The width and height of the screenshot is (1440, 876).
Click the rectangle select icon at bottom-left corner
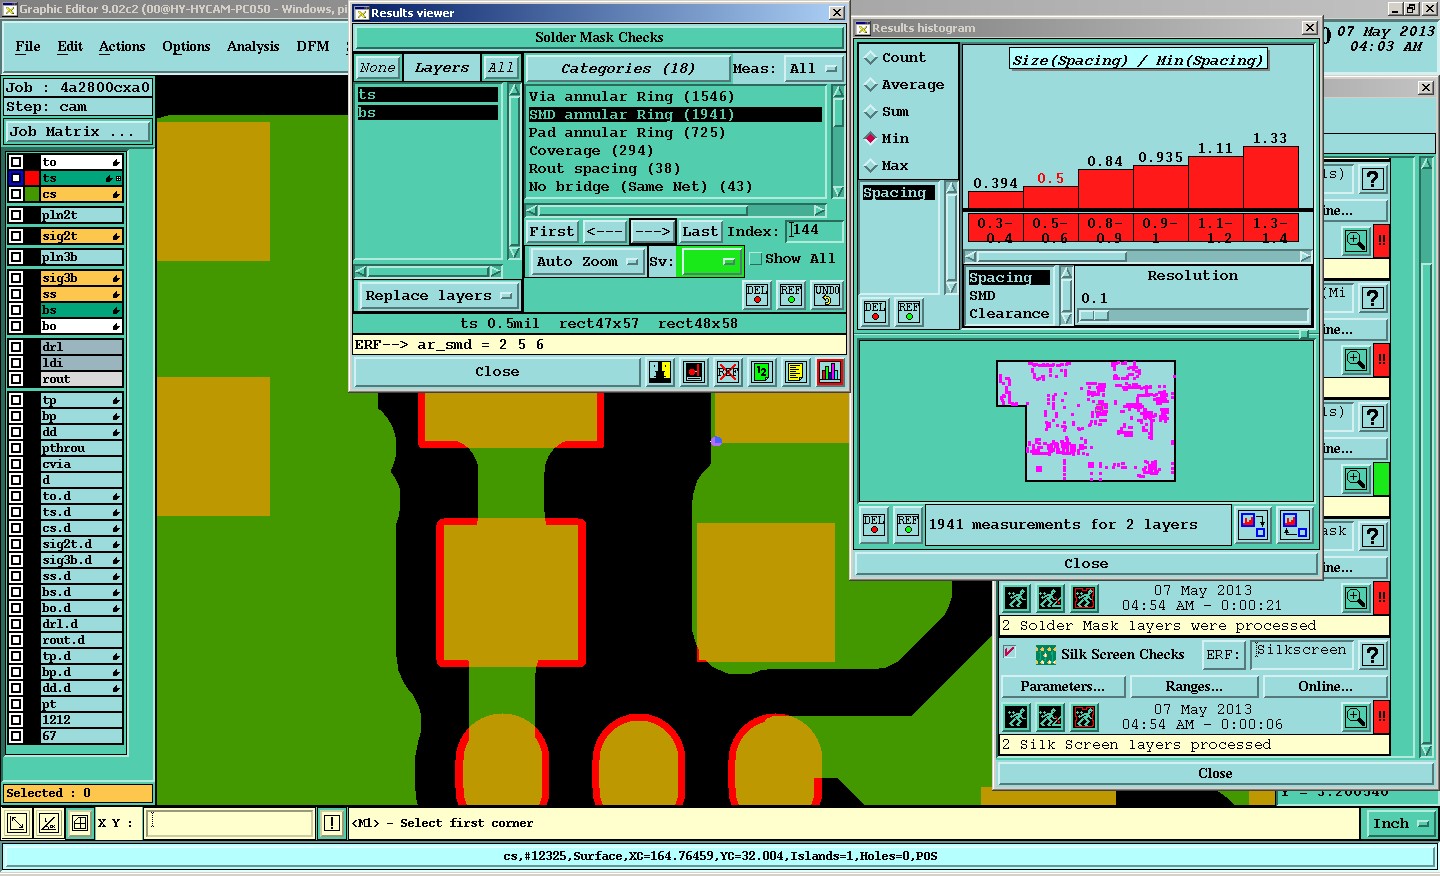pyautogui.click(x=17, y=824)
